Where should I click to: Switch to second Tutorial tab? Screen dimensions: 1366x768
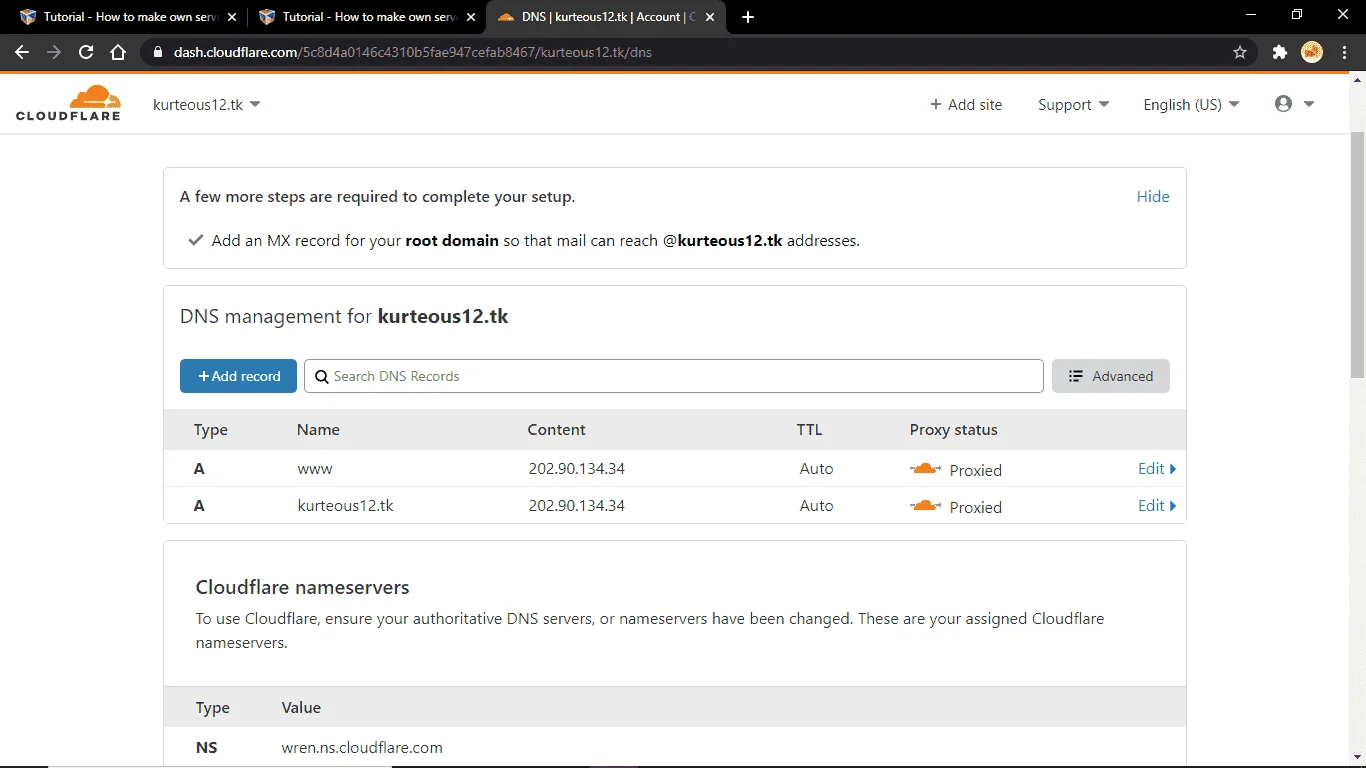[x=366, y=17]
